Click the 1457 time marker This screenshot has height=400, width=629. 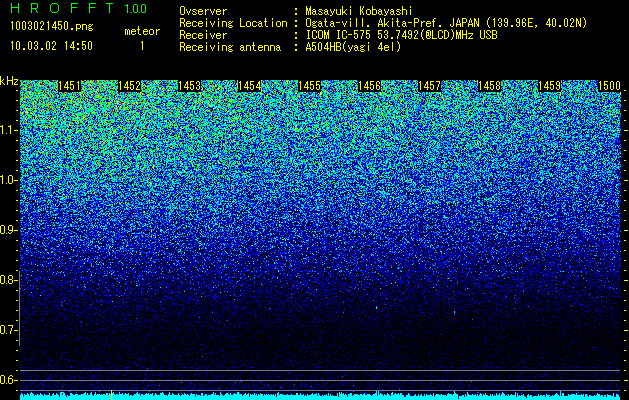[429, 86]
